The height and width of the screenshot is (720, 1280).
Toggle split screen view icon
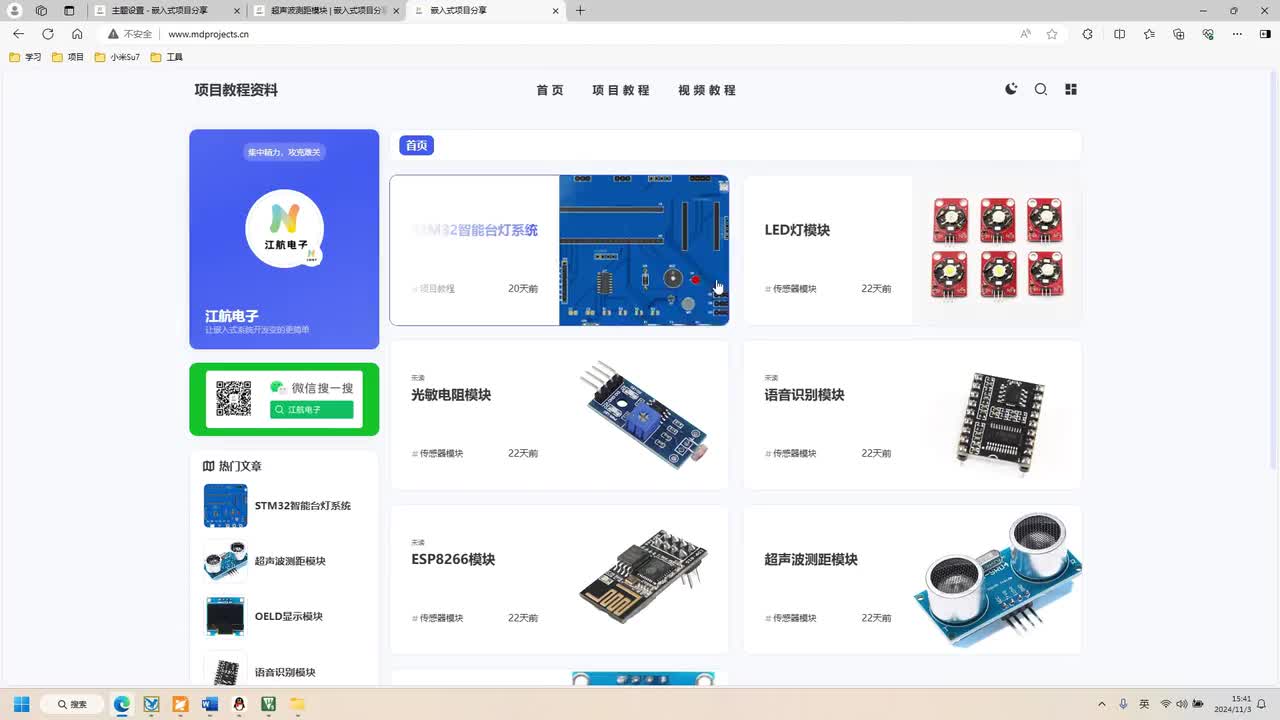pos(1119,34)
